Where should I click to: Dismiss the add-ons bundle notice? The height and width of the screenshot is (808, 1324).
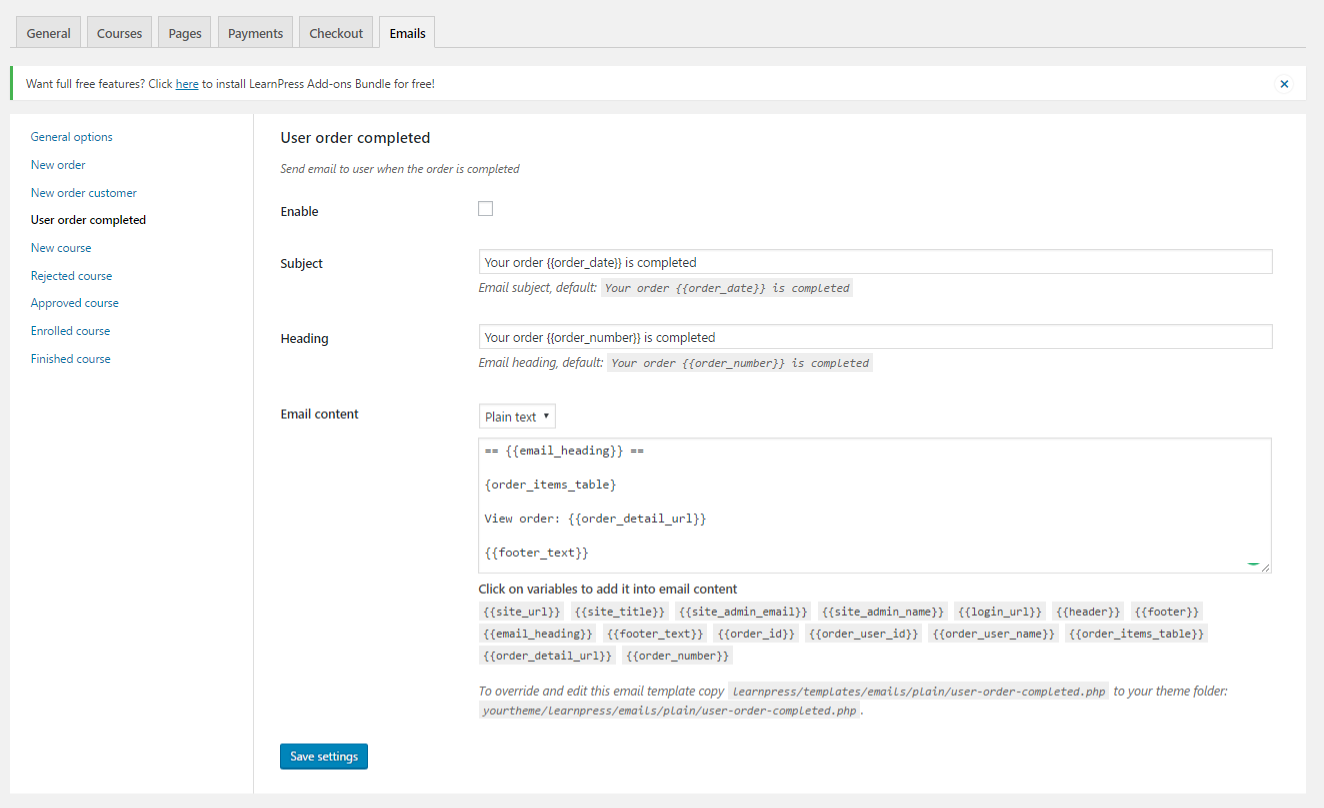click(x=1284, y=84)
